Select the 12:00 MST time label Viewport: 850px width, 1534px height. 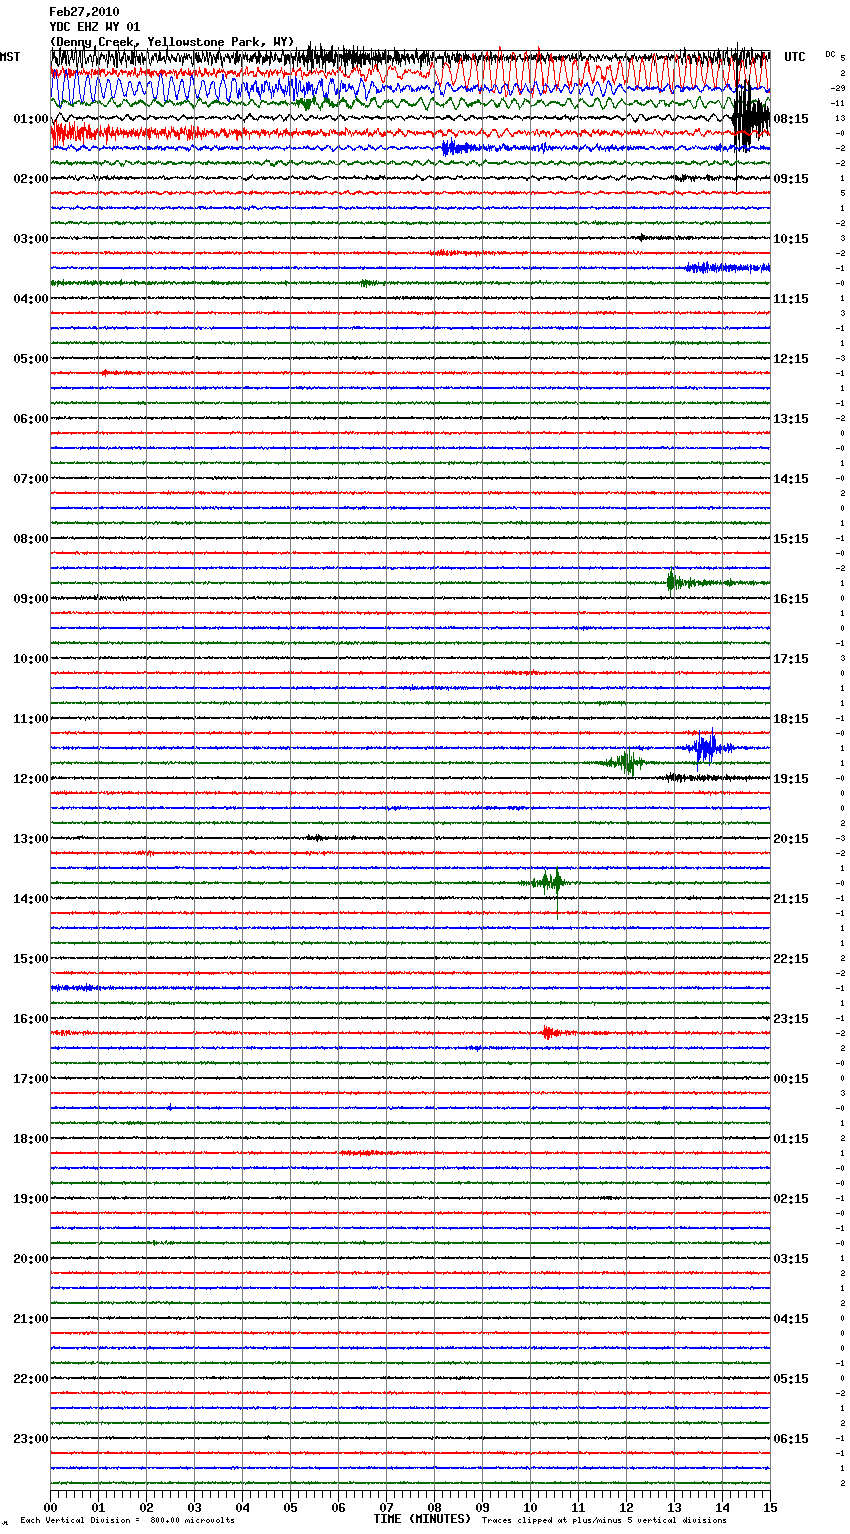click(31, 779)
